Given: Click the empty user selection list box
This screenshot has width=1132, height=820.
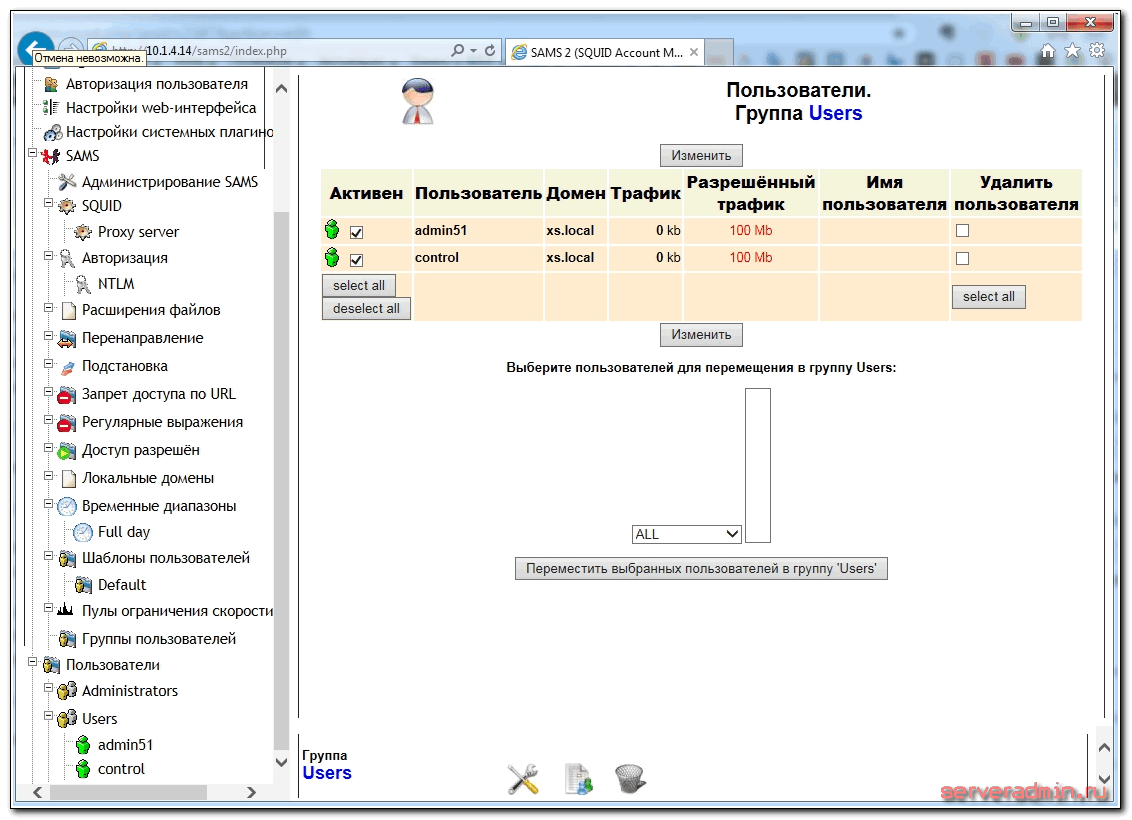Looking at the screenshot, I should point(757,466).
